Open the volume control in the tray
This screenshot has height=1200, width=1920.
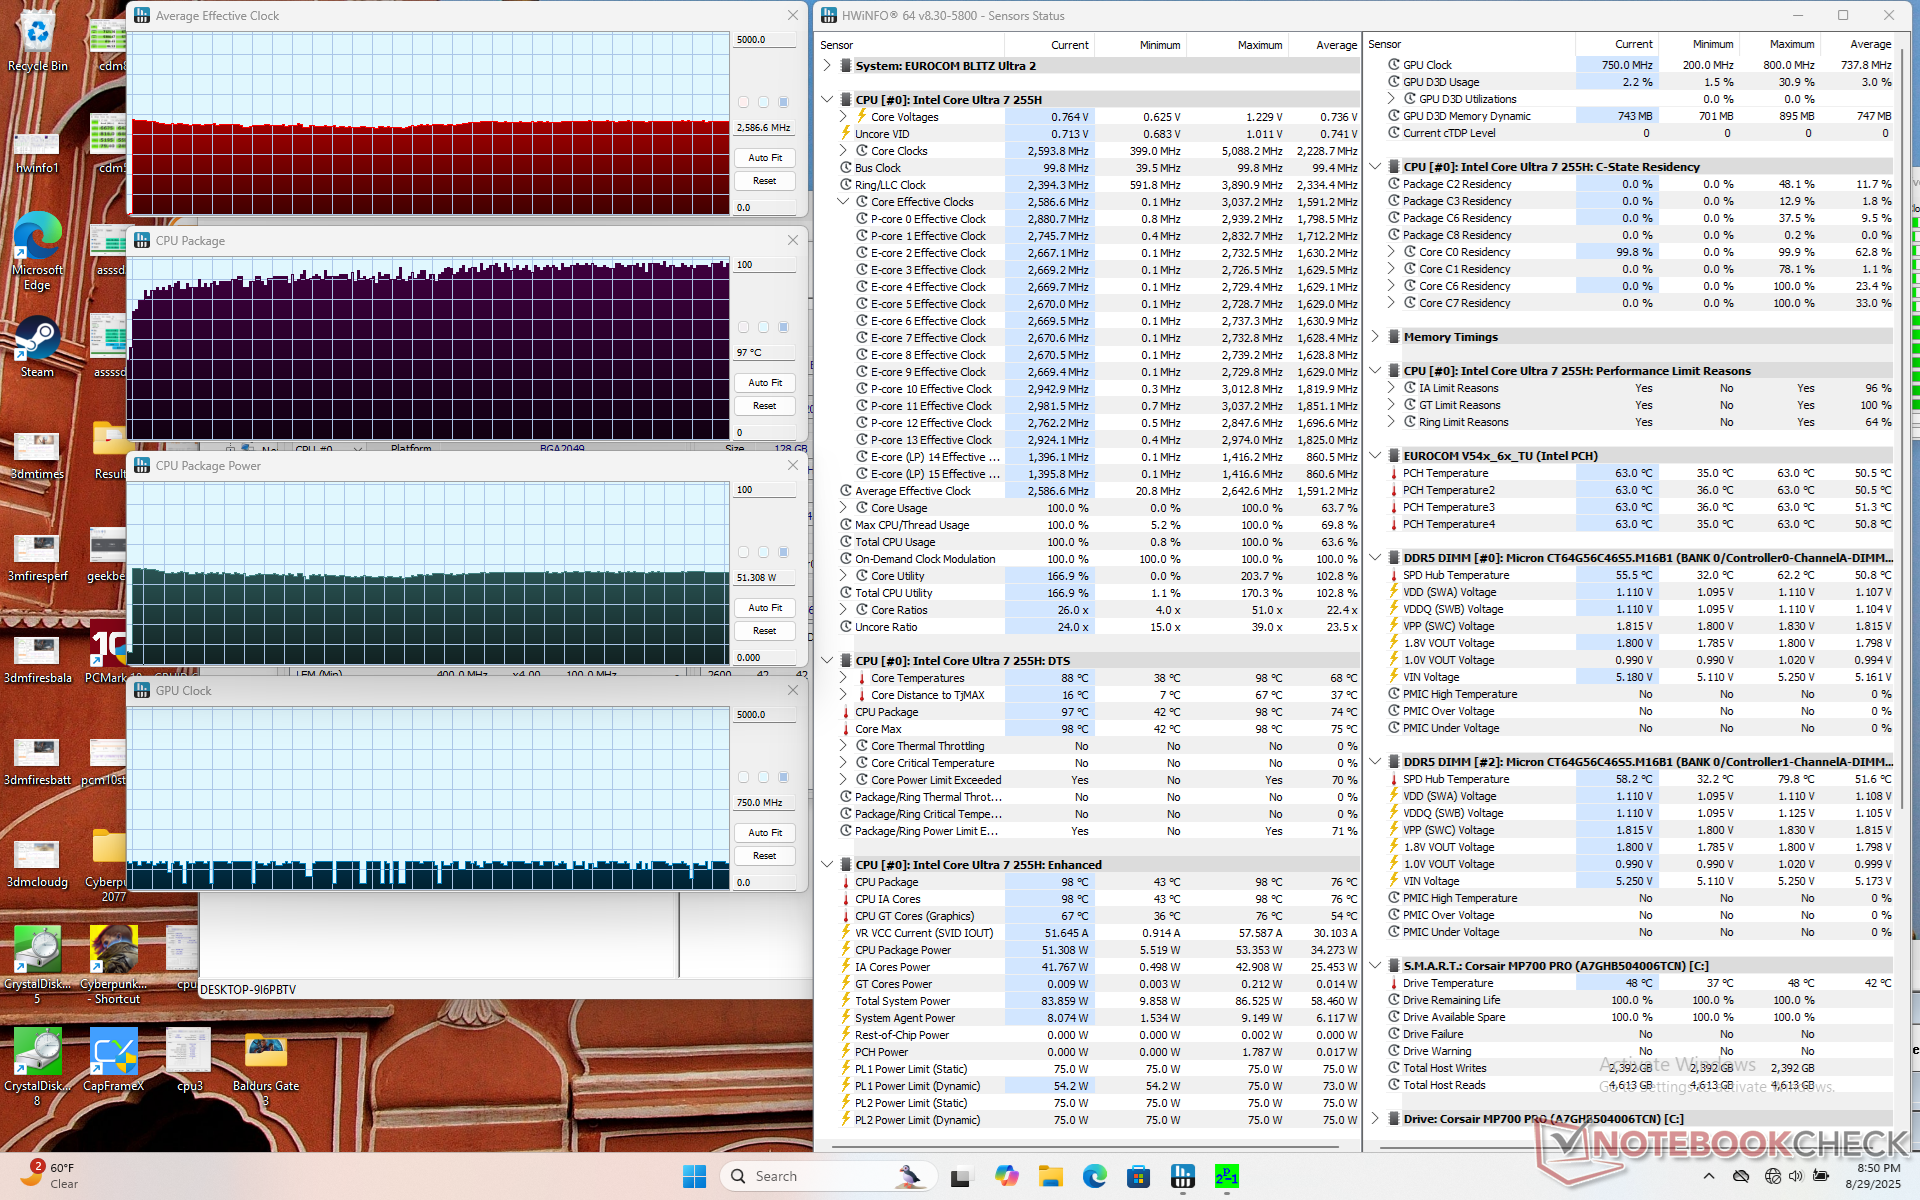pos(1795,1176)
